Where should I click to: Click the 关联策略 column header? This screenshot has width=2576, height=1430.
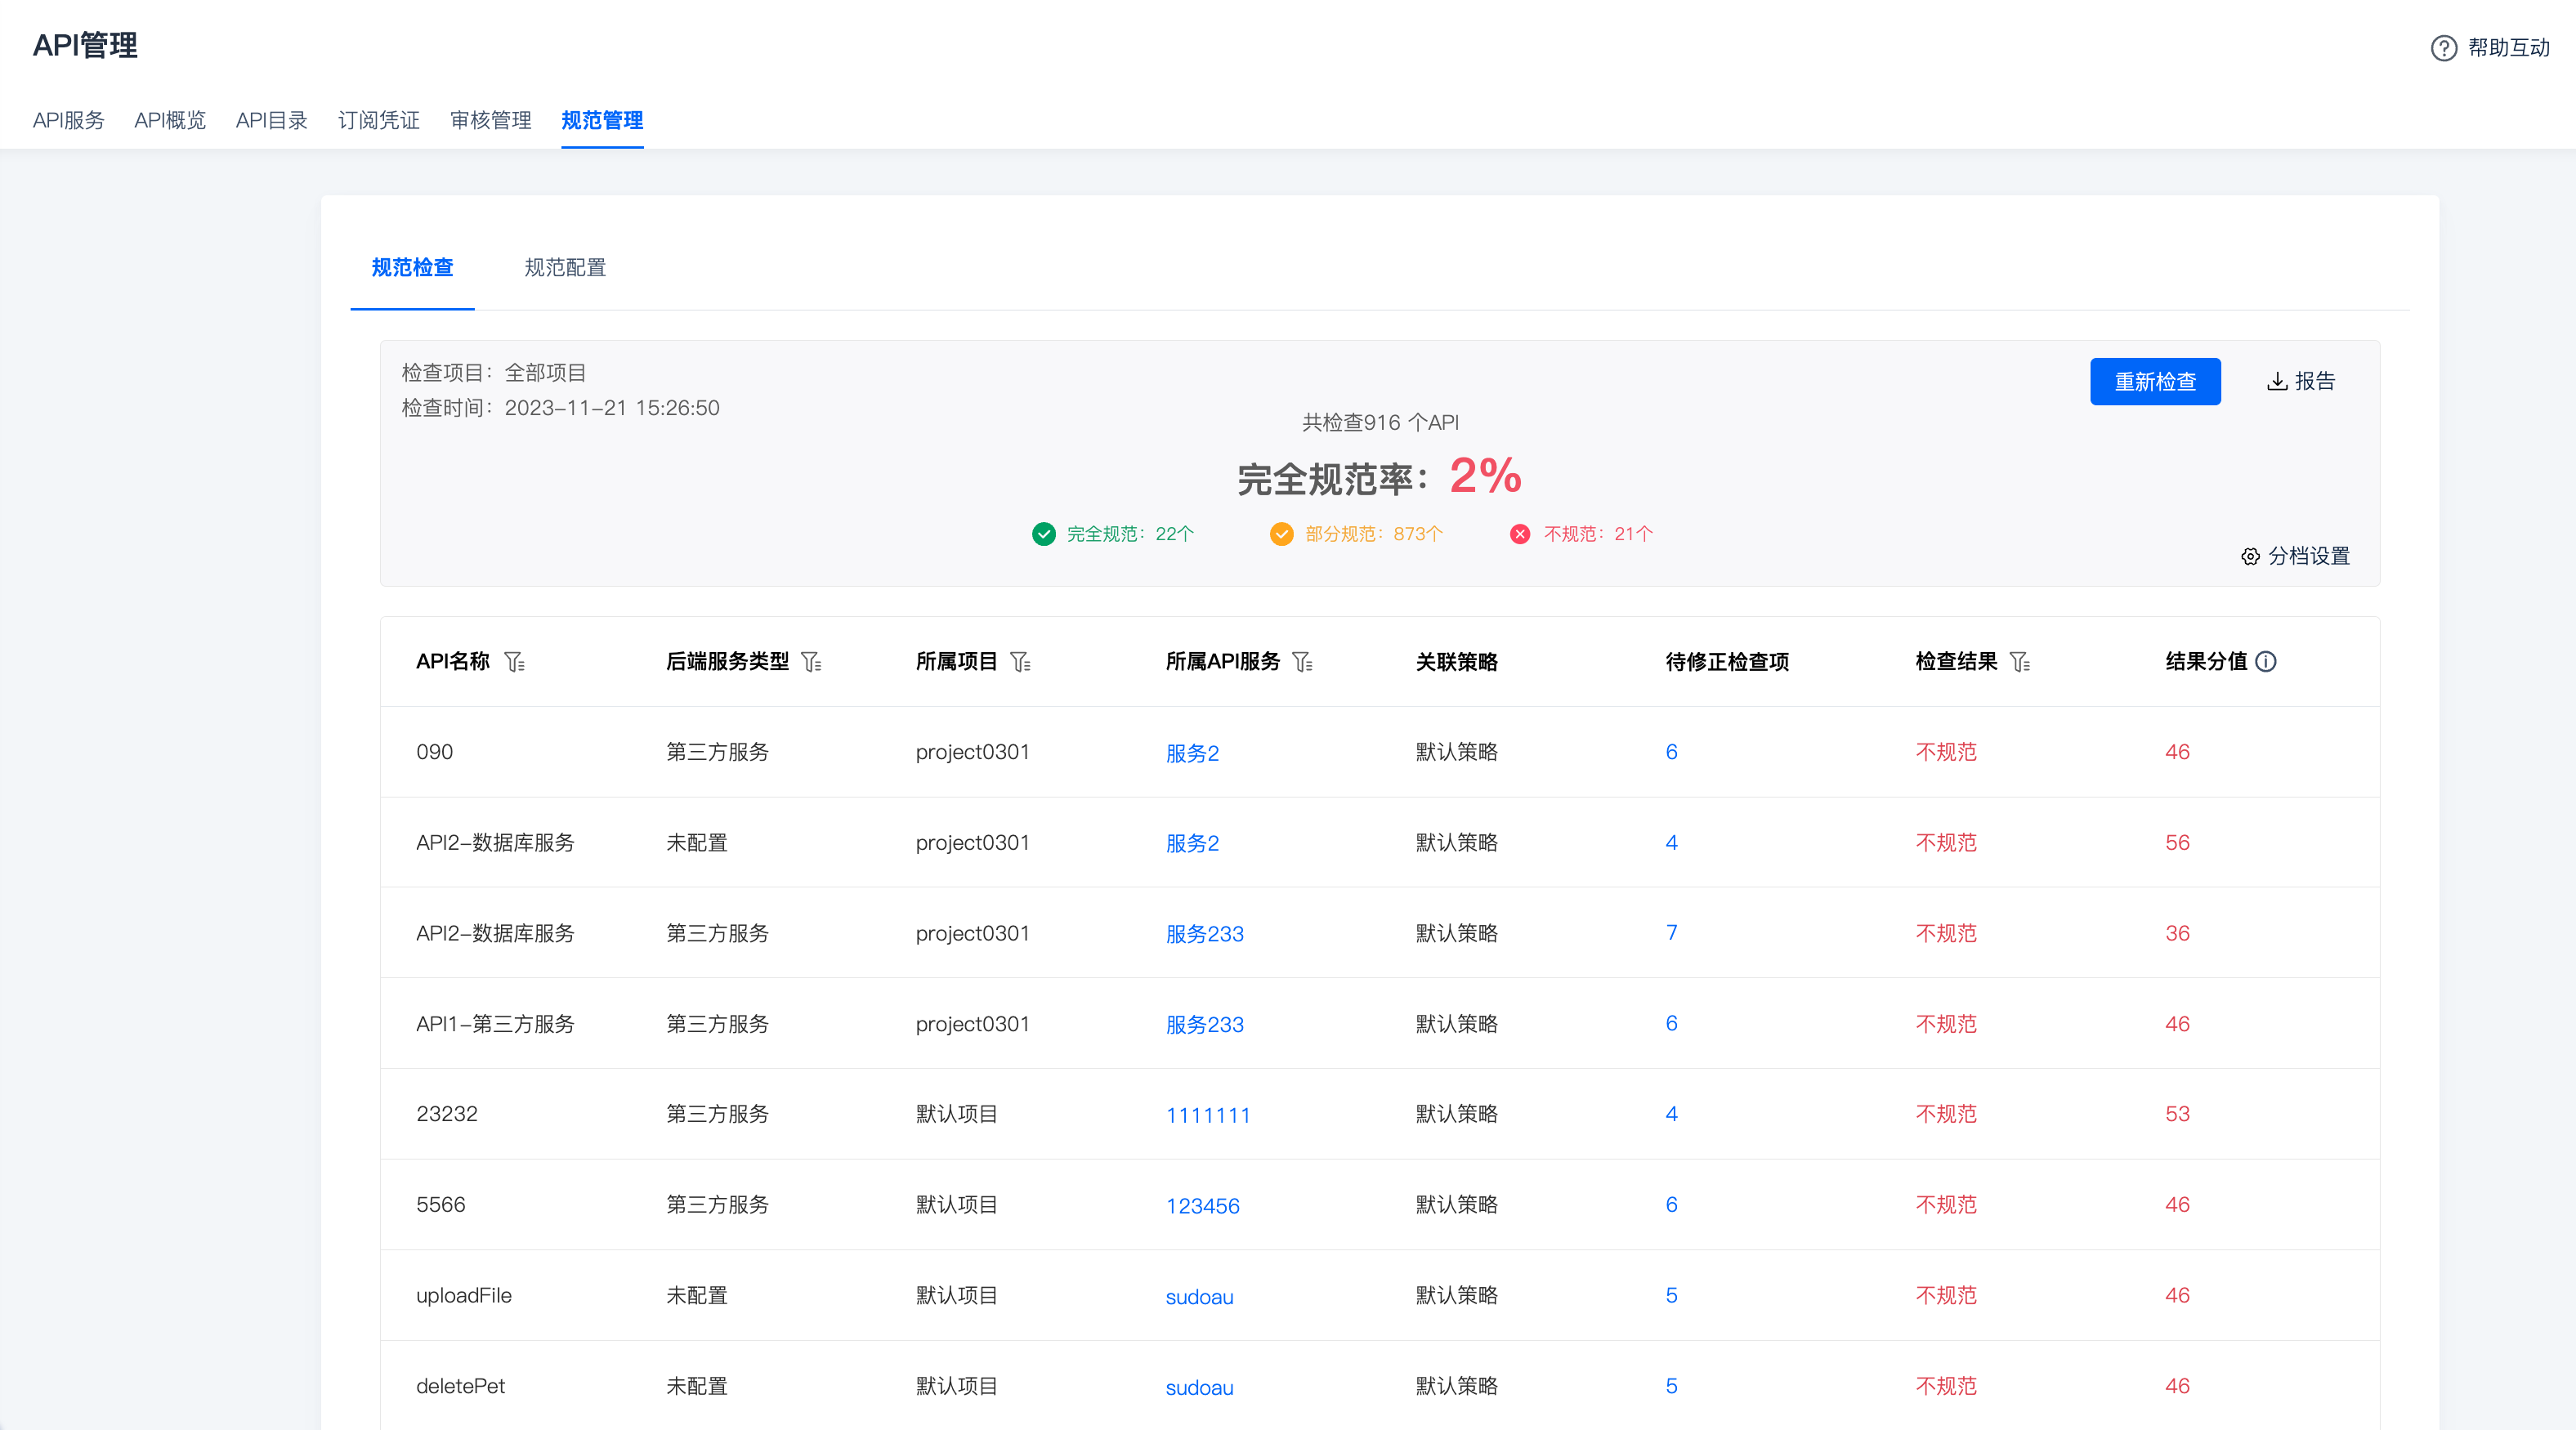click(1457, 662)
